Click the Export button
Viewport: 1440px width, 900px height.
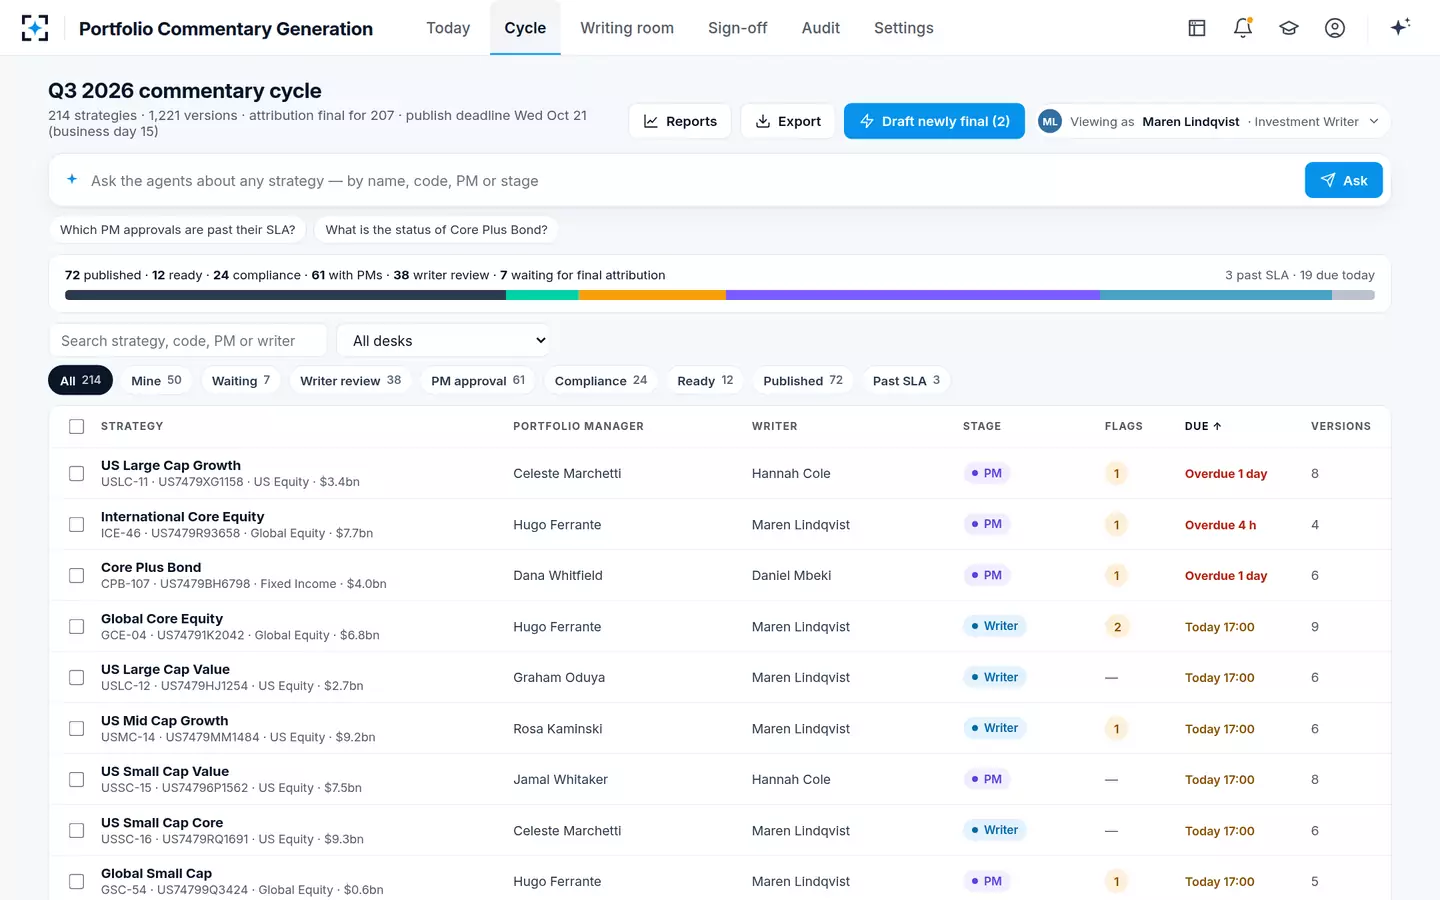click(x=788, y=121)
